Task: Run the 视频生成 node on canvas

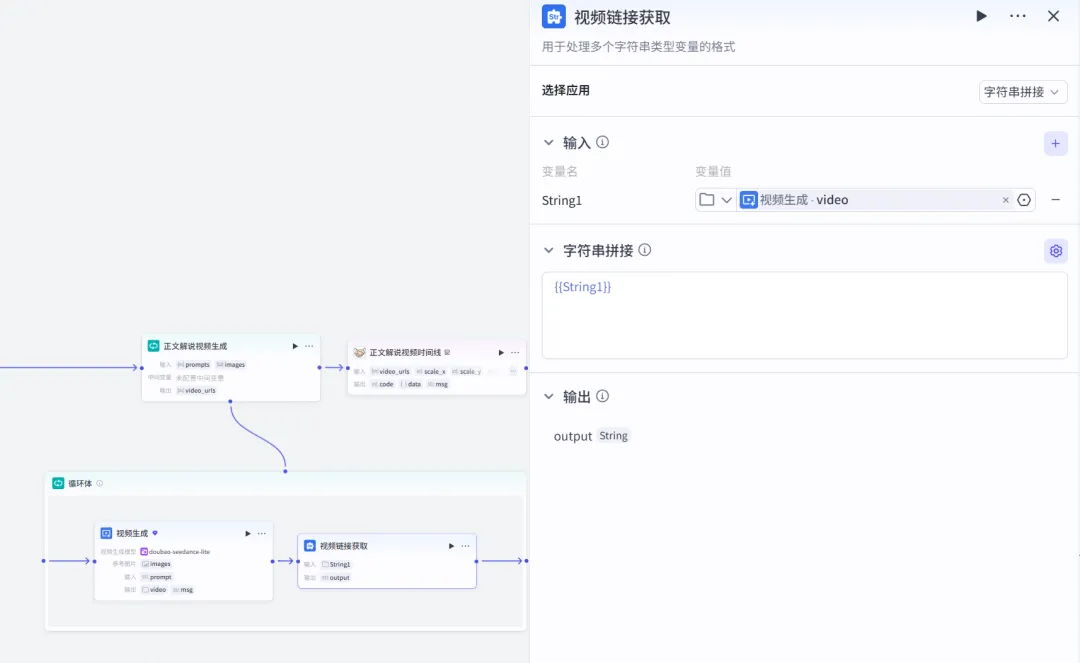Action: (248, 534)
